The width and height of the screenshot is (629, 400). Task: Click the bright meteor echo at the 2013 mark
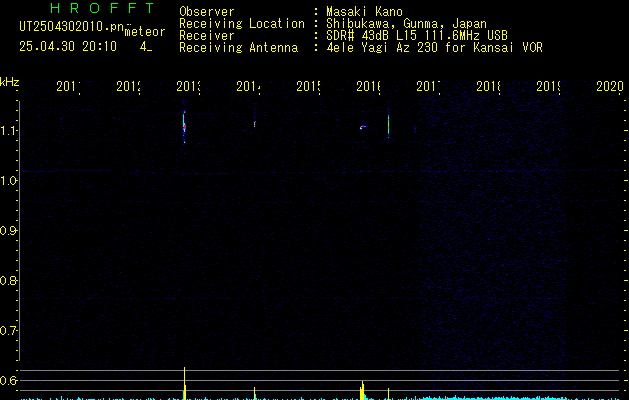tap(184, 126)
